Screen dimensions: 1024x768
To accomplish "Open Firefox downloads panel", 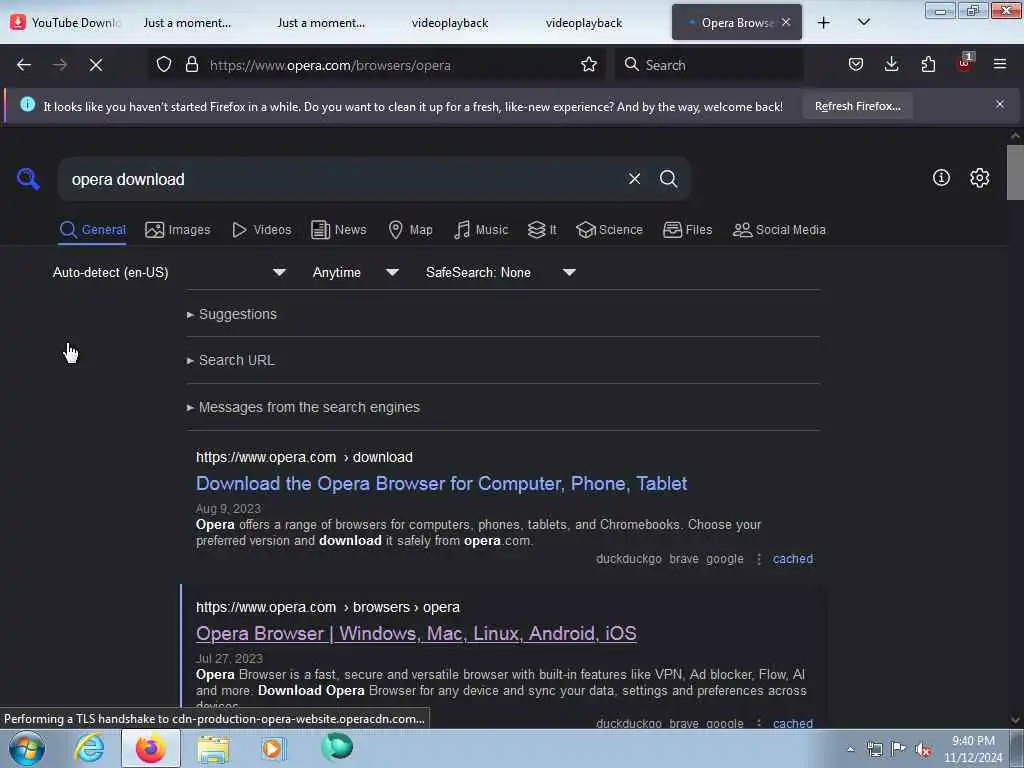I will [891, 65].
